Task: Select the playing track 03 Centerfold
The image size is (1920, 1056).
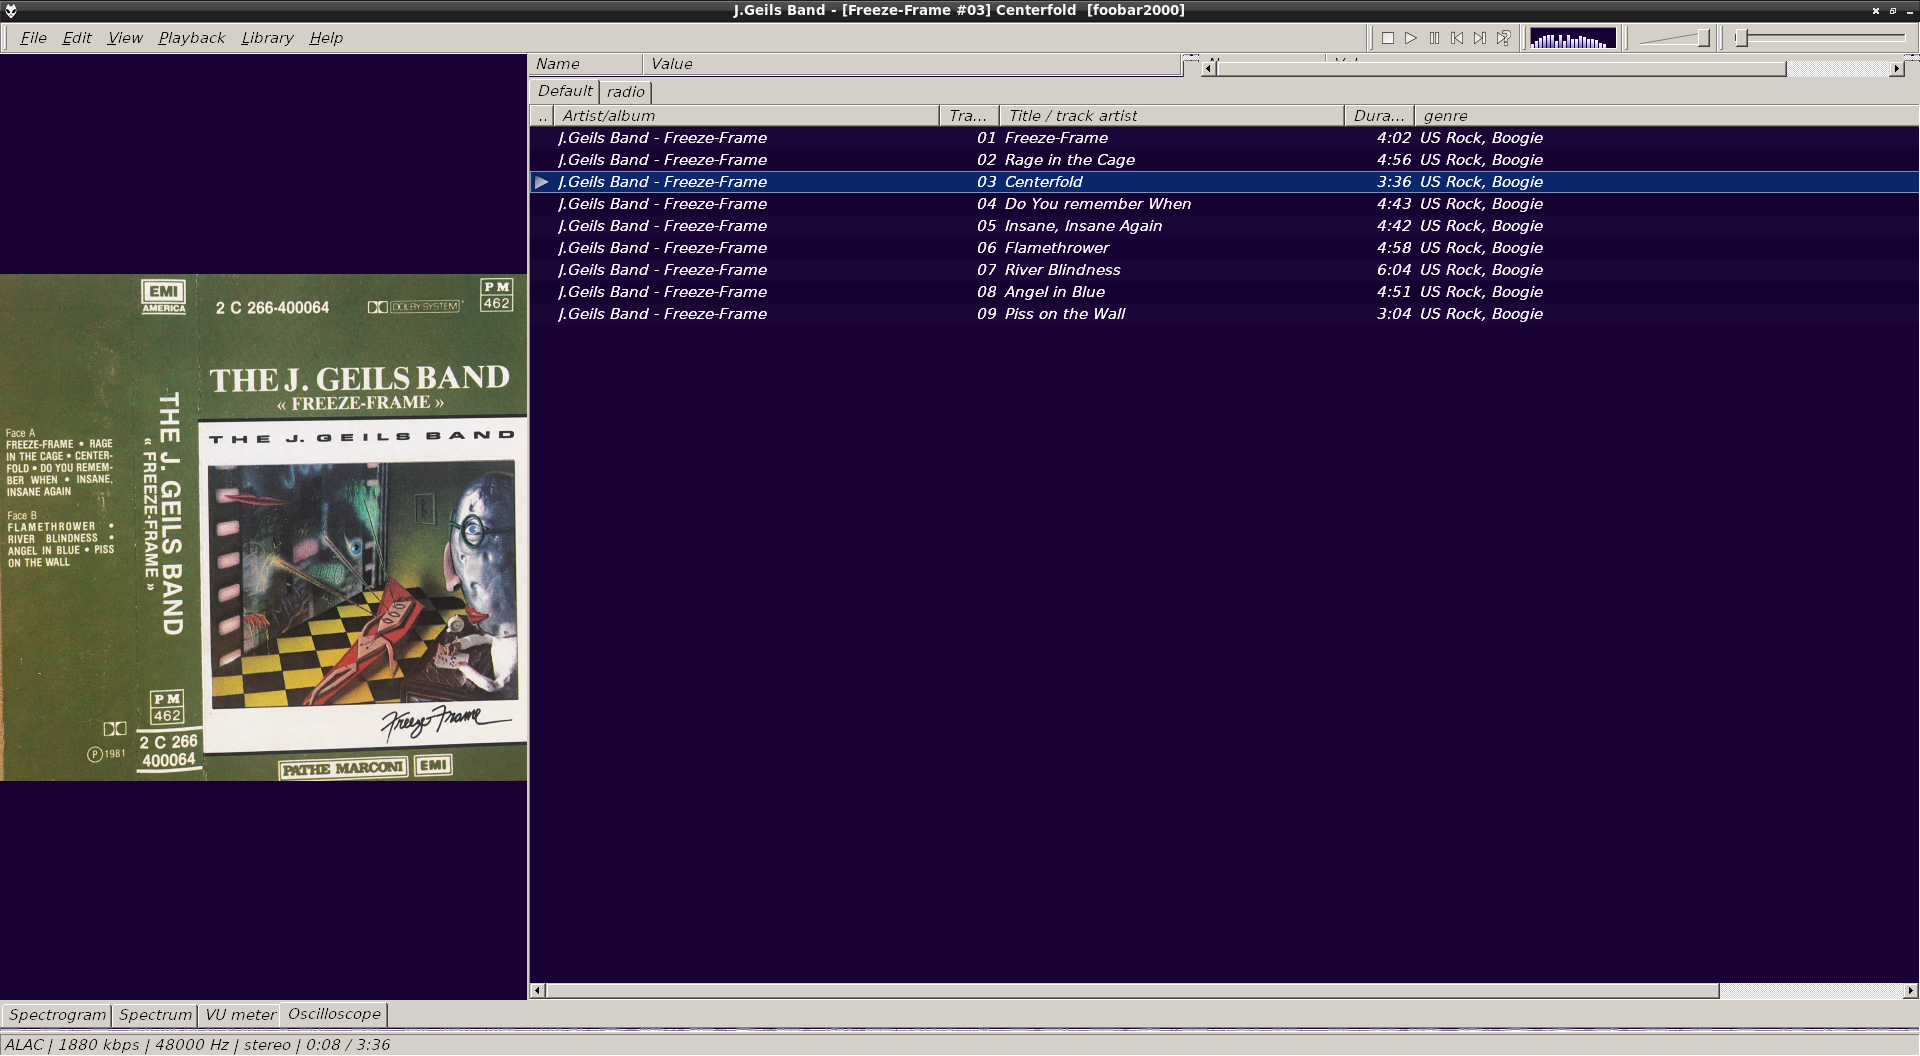Action: pyautogui.click(x=1224, y=182)
